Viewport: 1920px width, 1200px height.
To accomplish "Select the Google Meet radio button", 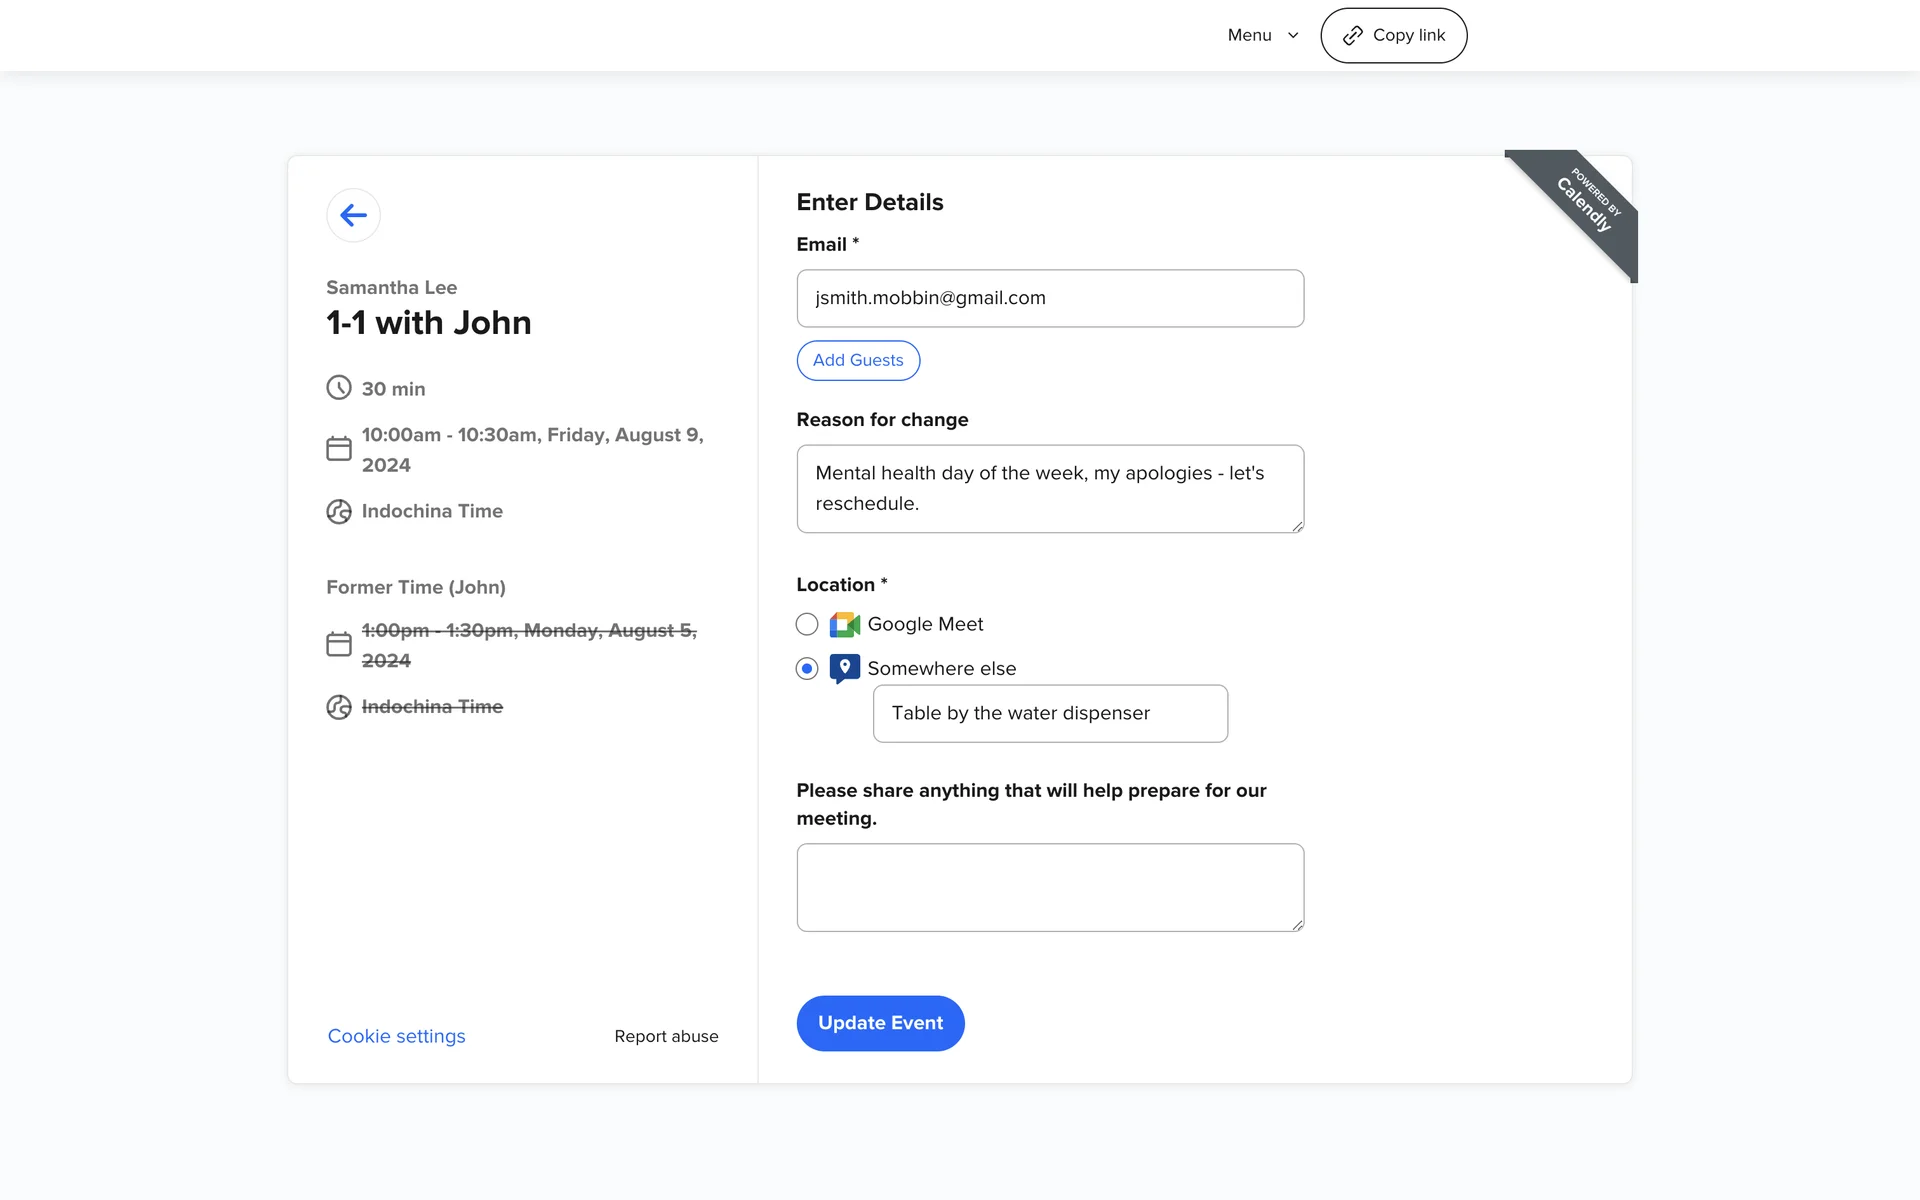I will pos(807,625).
